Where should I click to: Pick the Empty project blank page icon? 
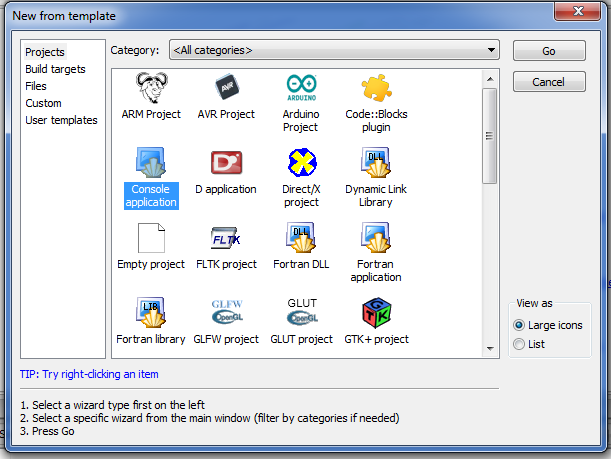pyautogui.click(x=151, y=238)
